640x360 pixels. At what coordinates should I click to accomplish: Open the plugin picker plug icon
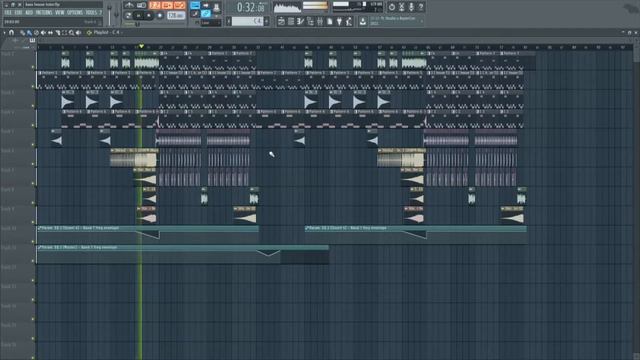pos(339,21)
